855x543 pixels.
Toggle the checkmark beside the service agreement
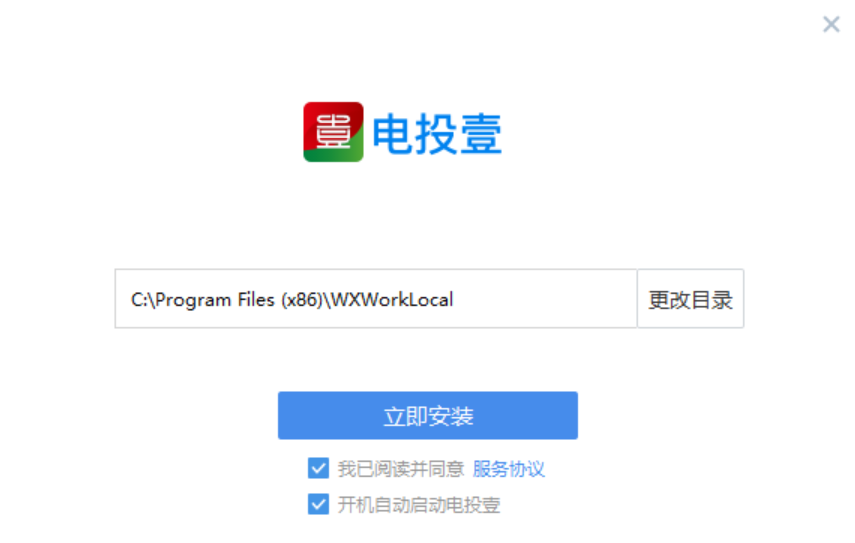click(318, 469)
